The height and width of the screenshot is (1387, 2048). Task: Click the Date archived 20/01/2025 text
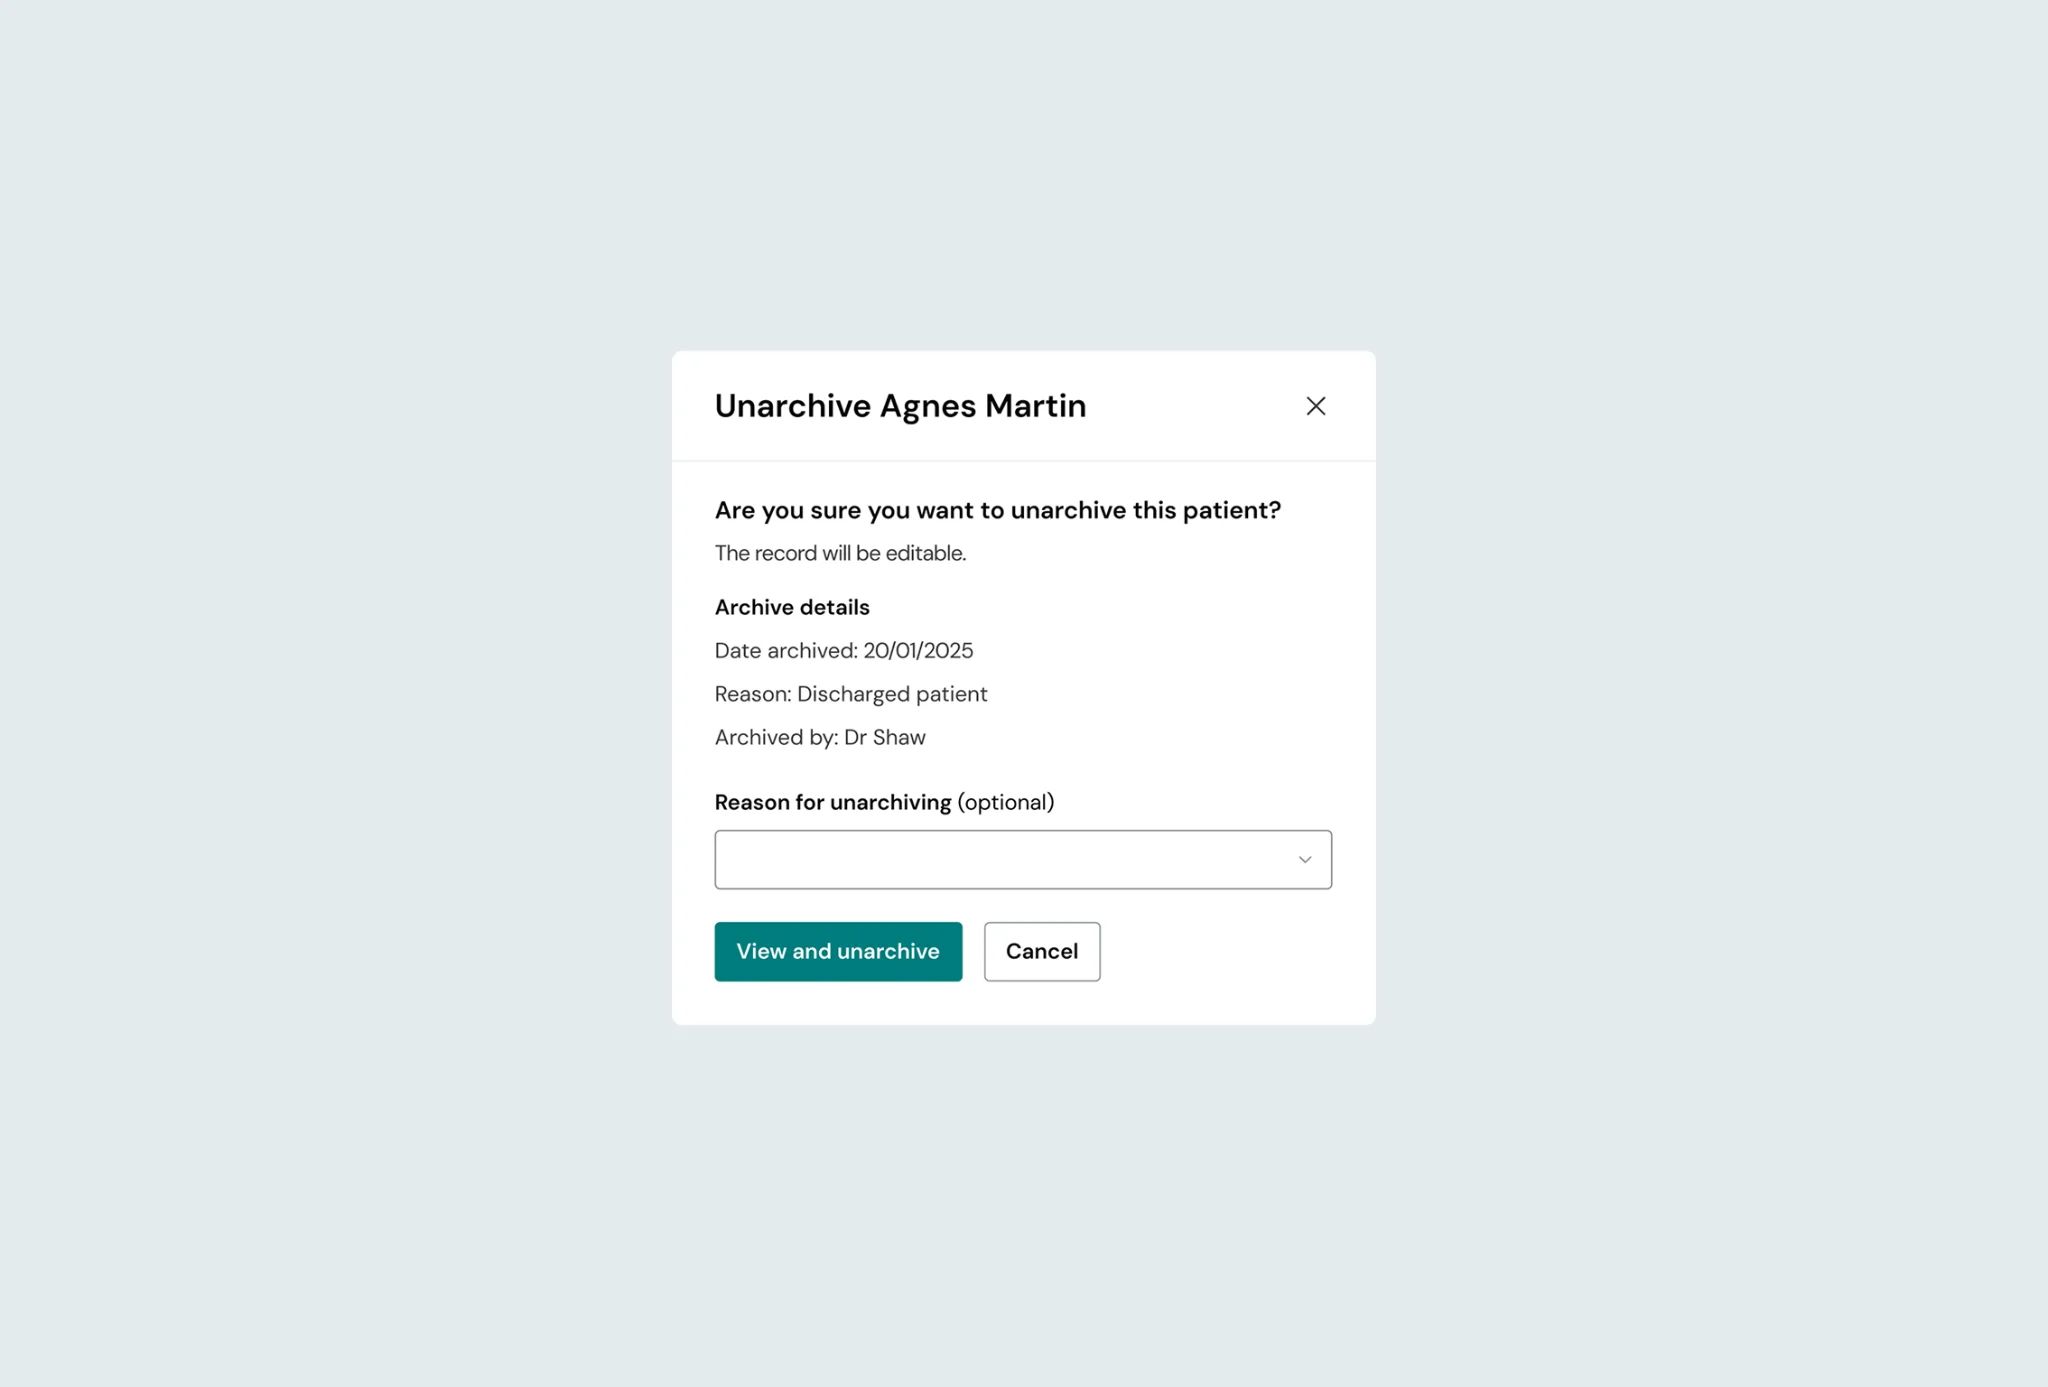click(843, 650)
